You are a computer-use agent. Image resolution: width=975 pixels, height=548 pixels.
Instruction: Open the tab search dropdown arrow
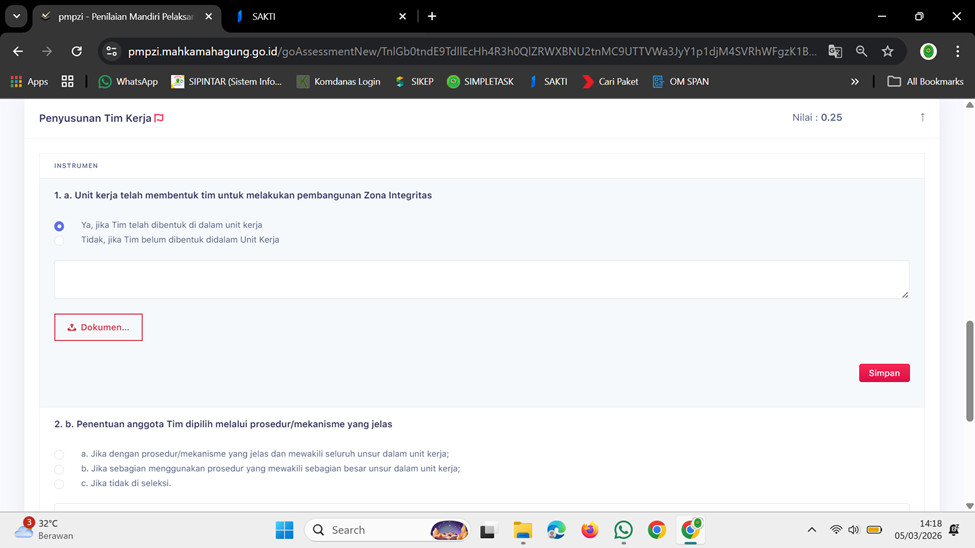tap(16, 16)
